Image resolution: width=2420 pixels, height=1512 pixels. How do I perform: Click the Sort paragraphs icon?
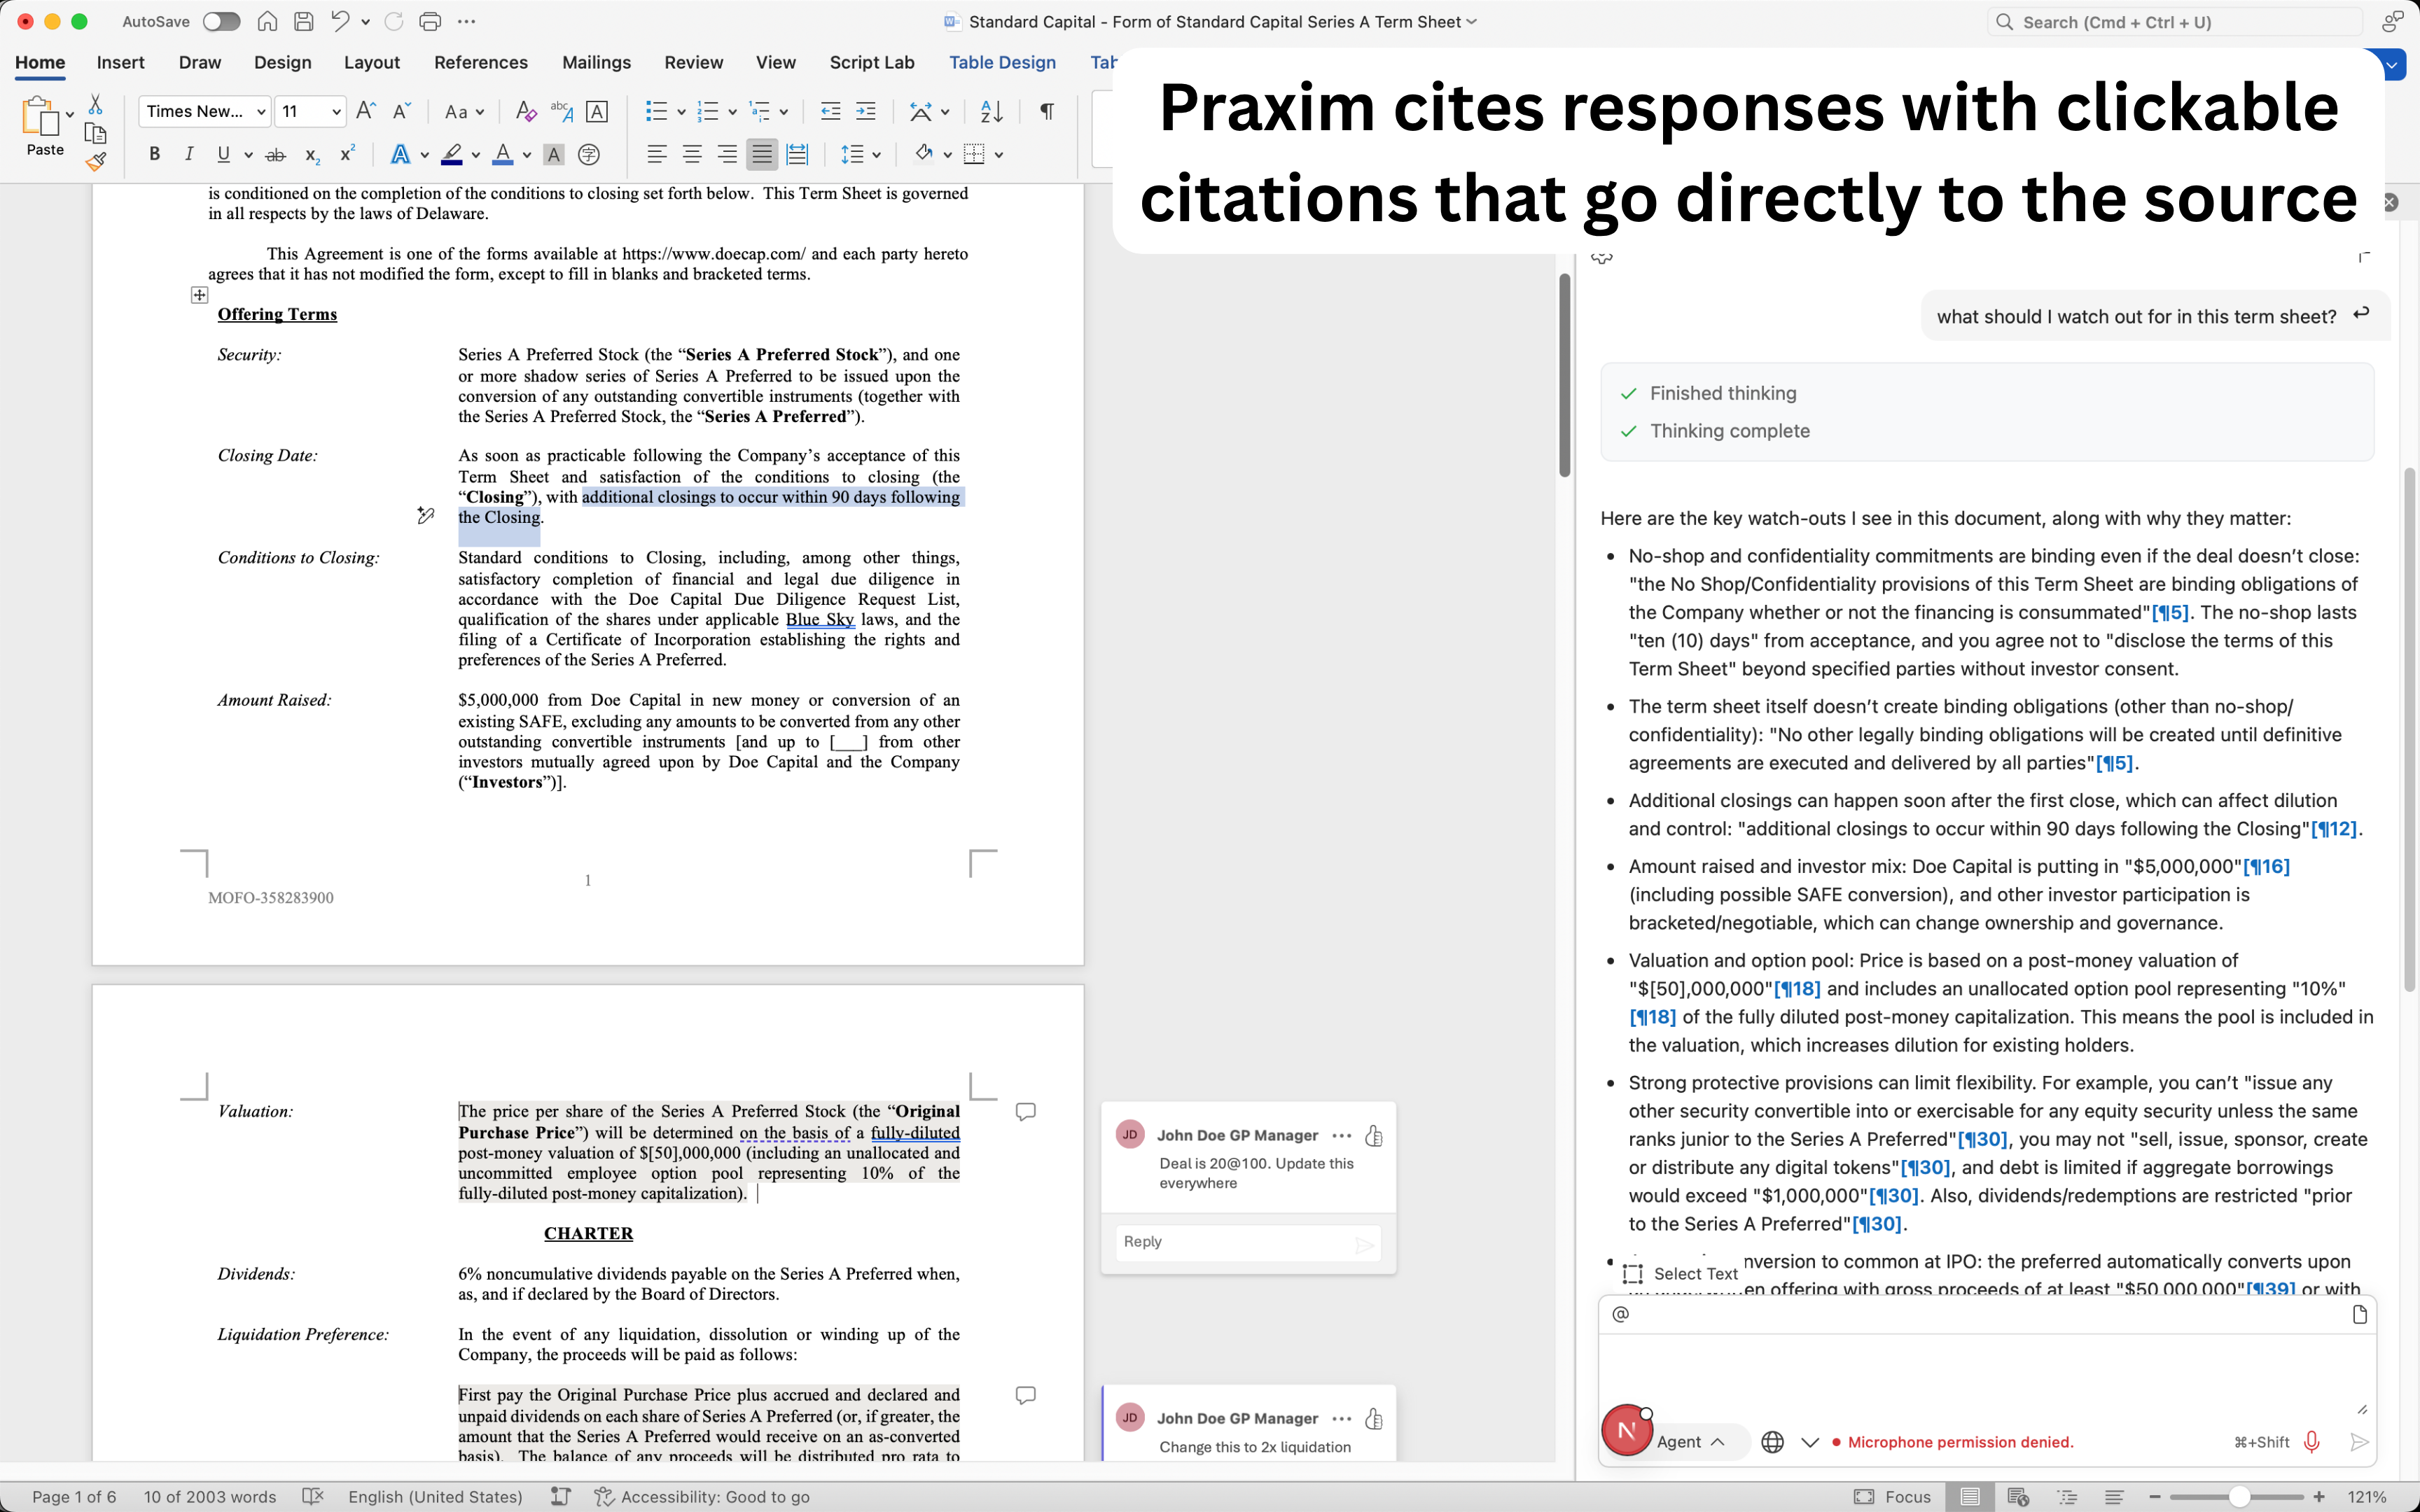pyautogui.click(x=991, y=111)
